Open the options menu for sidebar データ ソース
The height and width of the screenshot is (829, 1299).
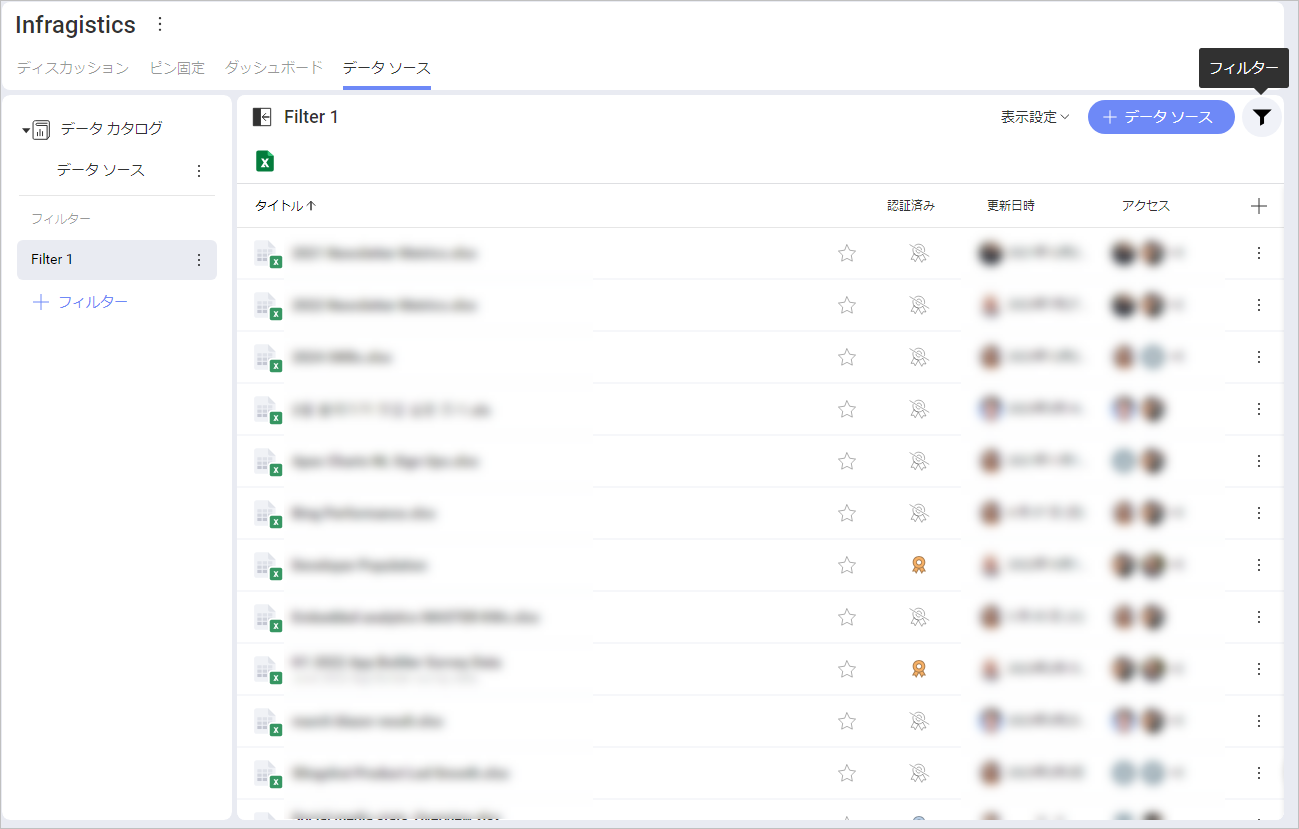[x=198, y=171]
